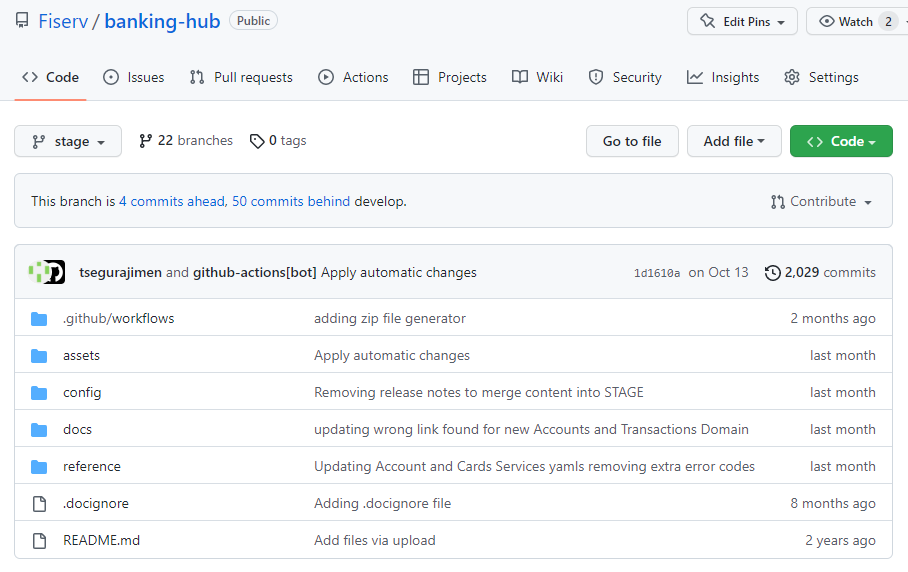908x572 pixels.
Task: Open commit 'updating wrong link found' for docs
Action: (x=531, y=430)
